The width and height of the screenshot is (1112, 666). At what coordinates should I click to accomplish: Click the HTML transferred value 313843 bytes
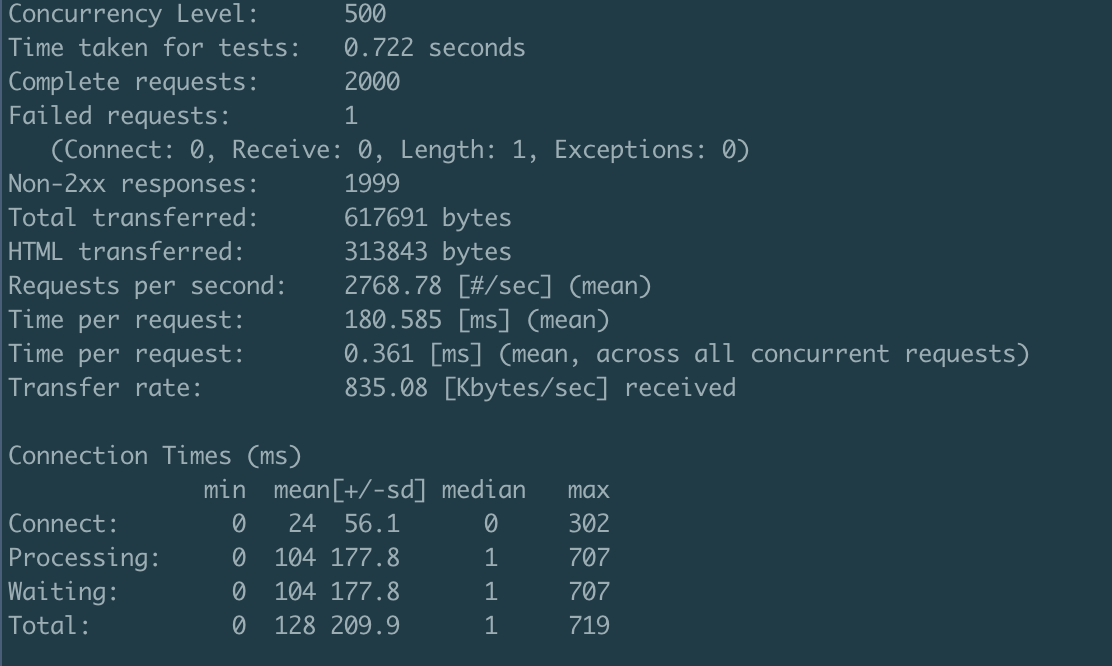pyautogui.click(x=427, y=252)
